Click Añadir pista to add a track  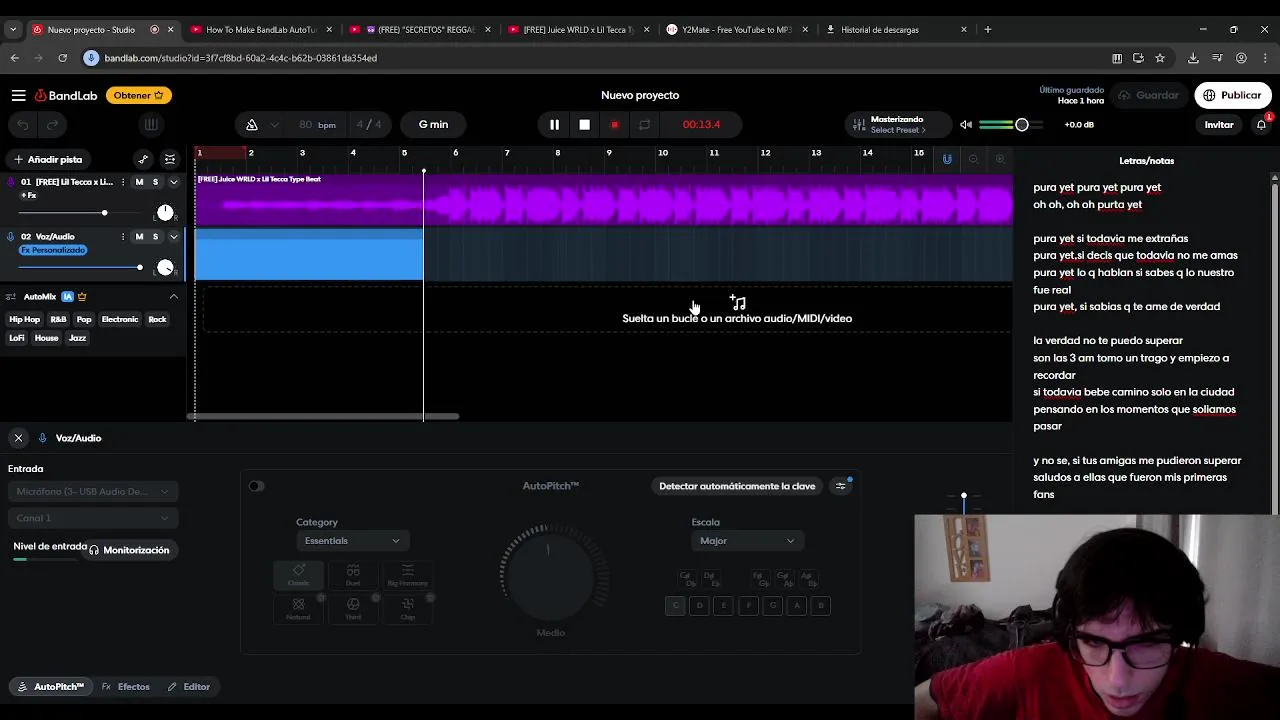(48, 159)
